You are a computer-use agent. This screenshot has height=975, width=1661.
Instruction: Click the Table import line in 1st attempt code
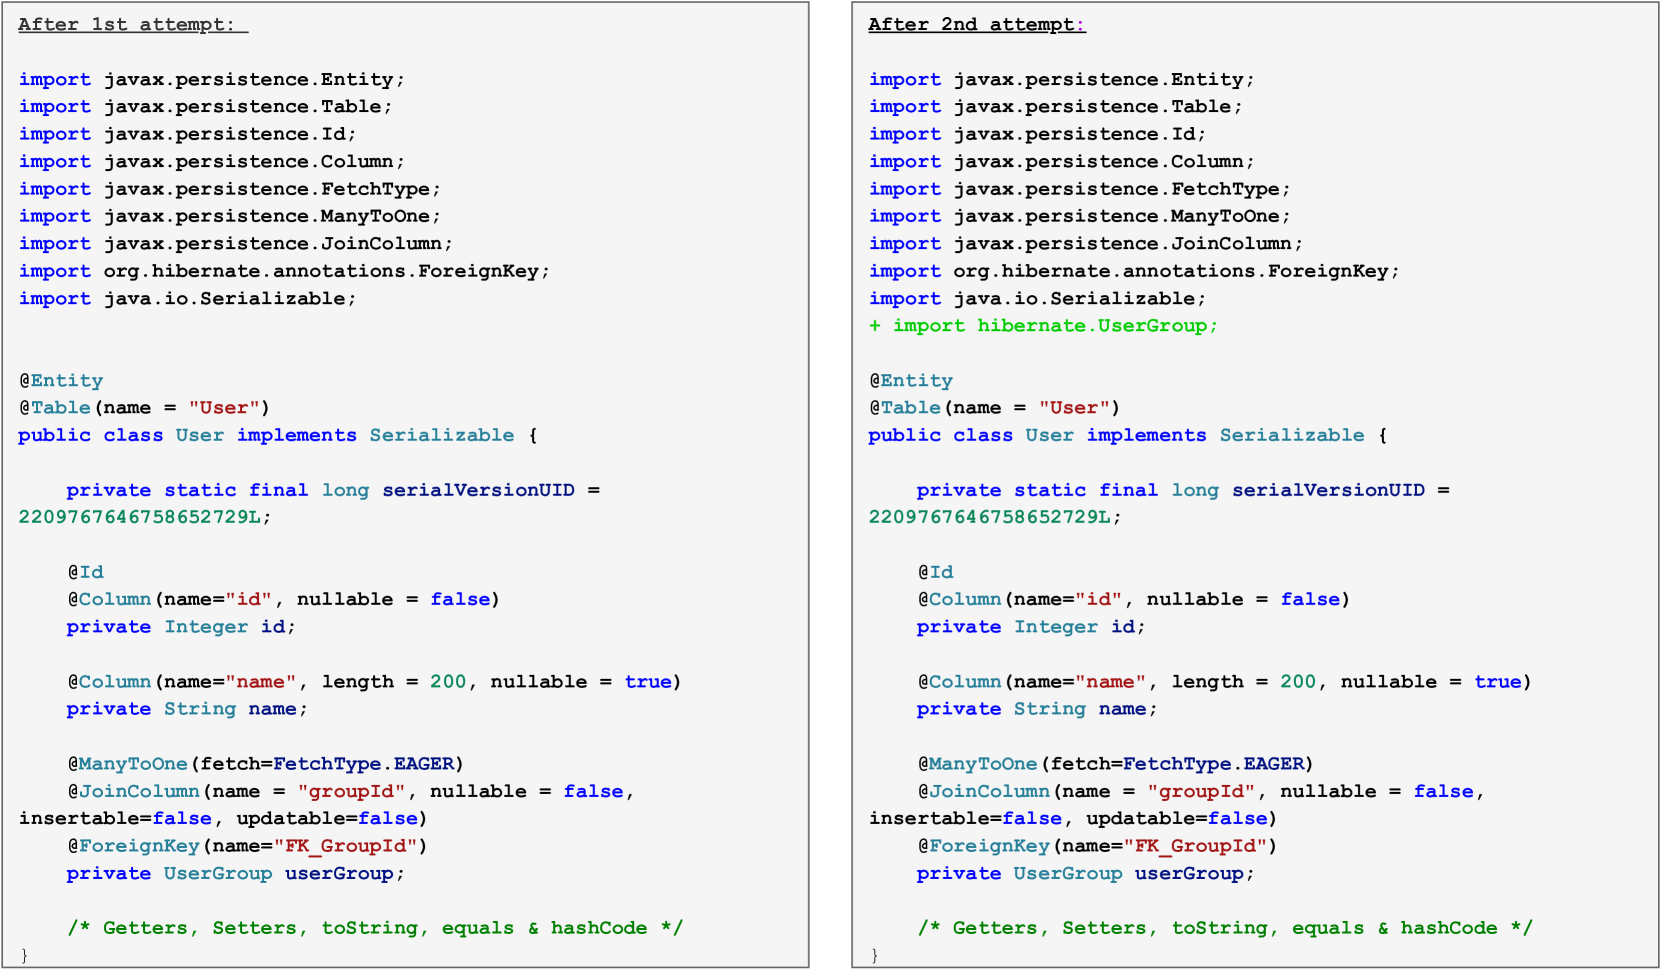point(206,106)
